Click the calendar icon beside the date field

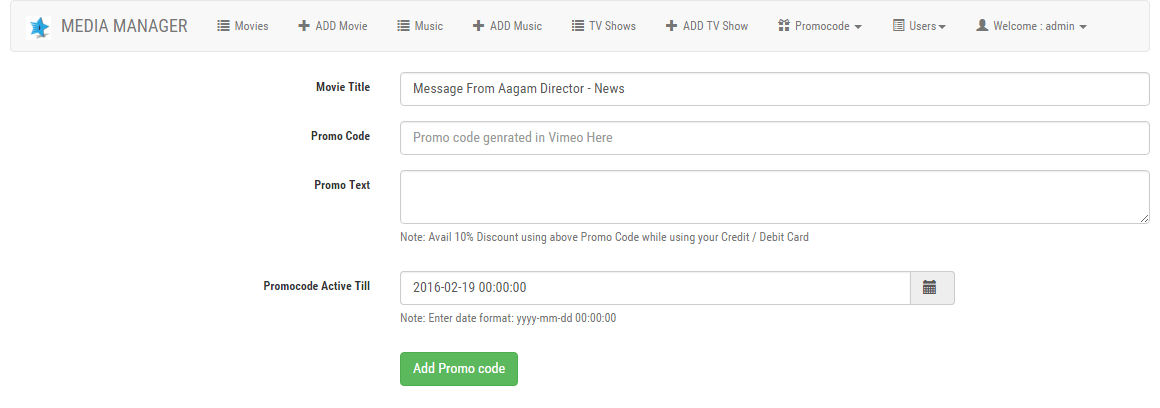coord(929,287)
